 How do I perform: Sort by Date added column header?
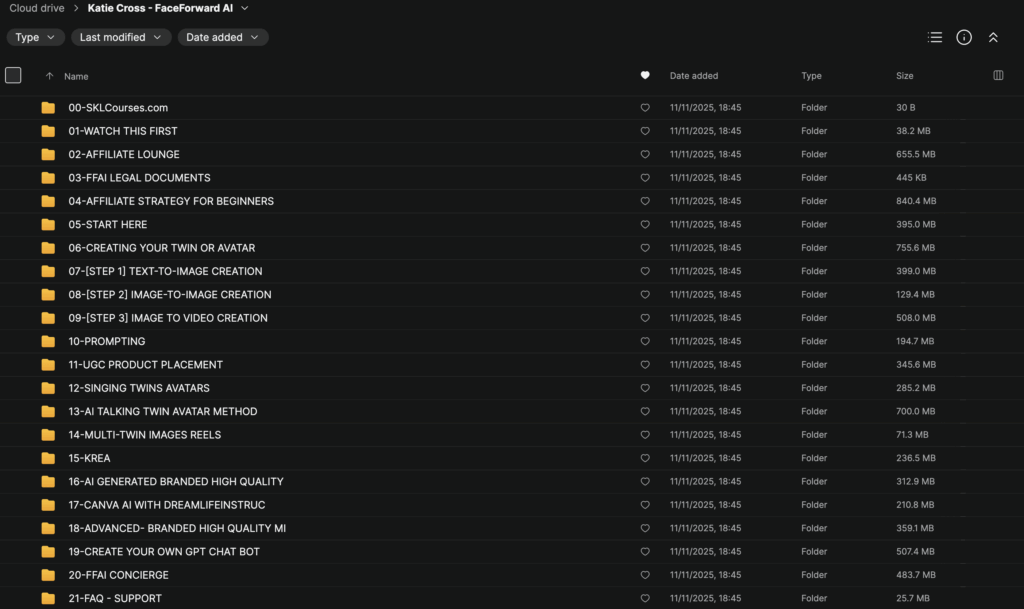tap(694, 76)
